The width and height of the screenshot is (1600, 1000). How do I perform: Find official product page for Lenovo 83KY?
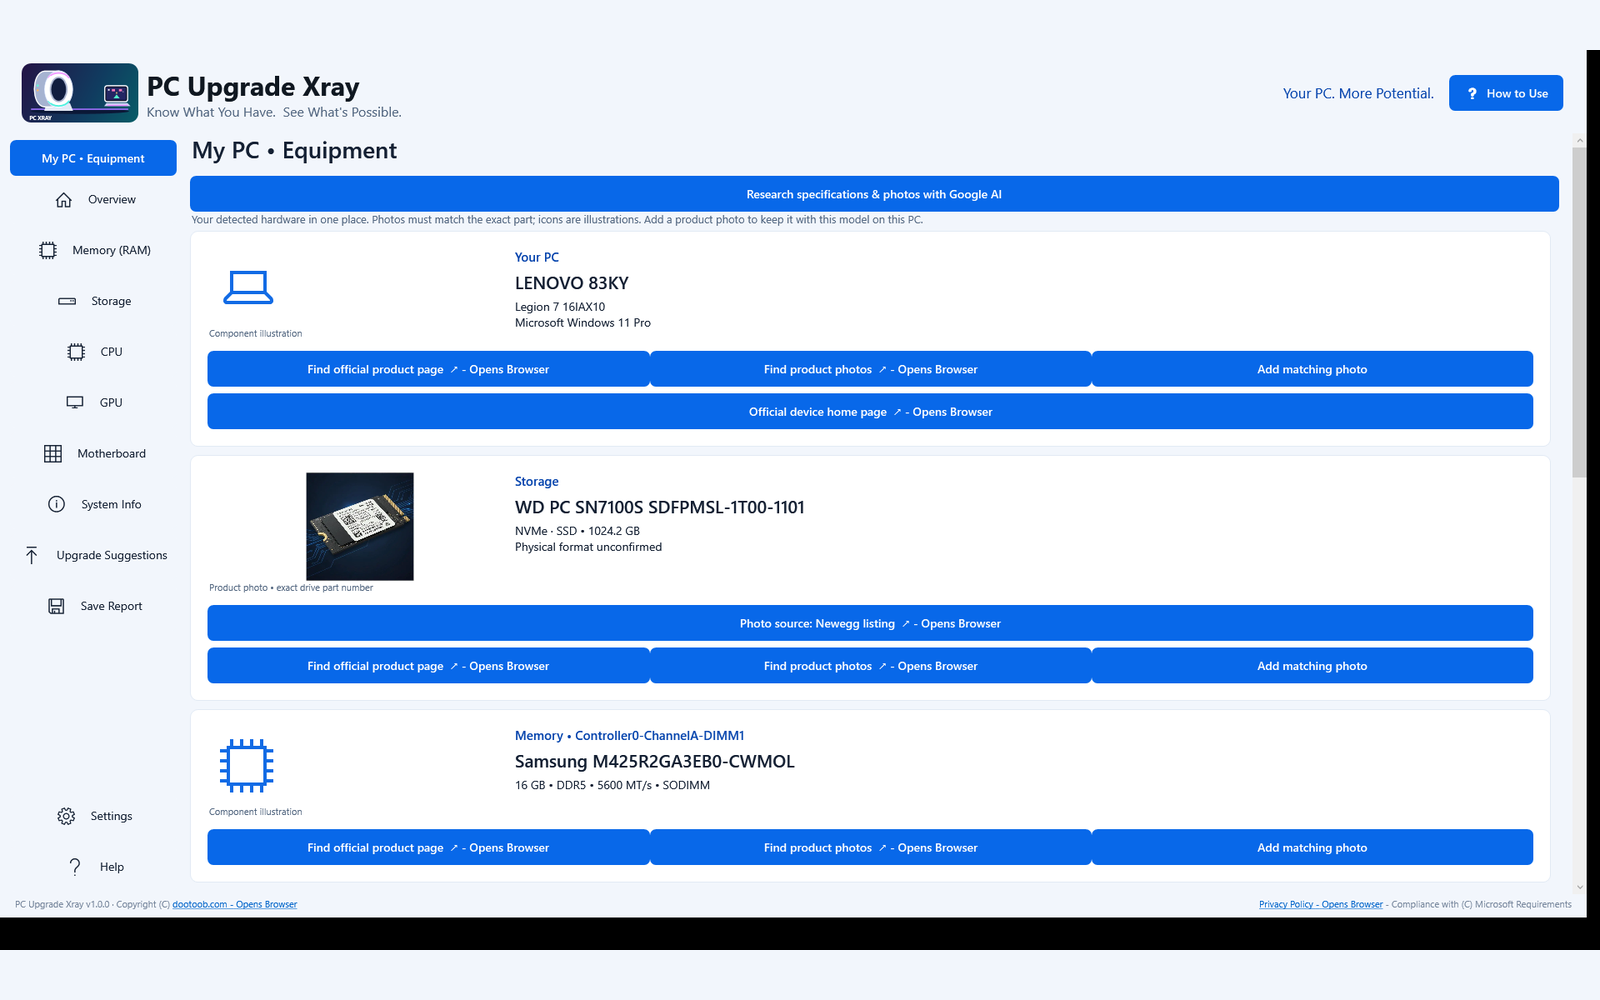click(428, 369)
